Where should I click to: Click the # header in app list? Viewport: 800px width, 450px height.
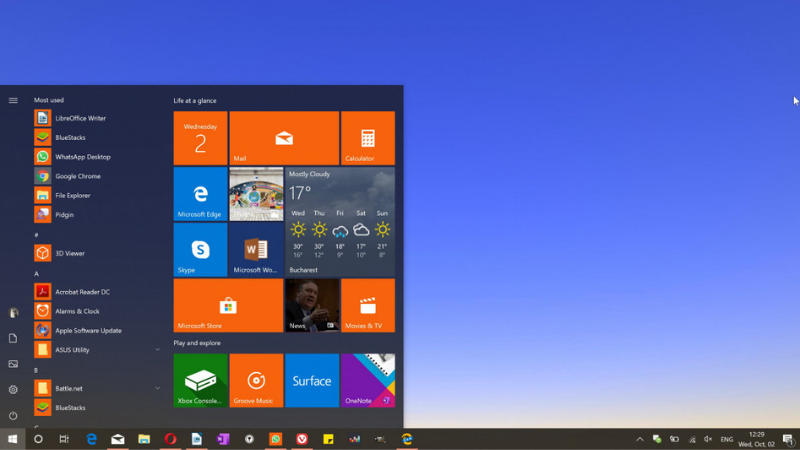pos(36,235)
